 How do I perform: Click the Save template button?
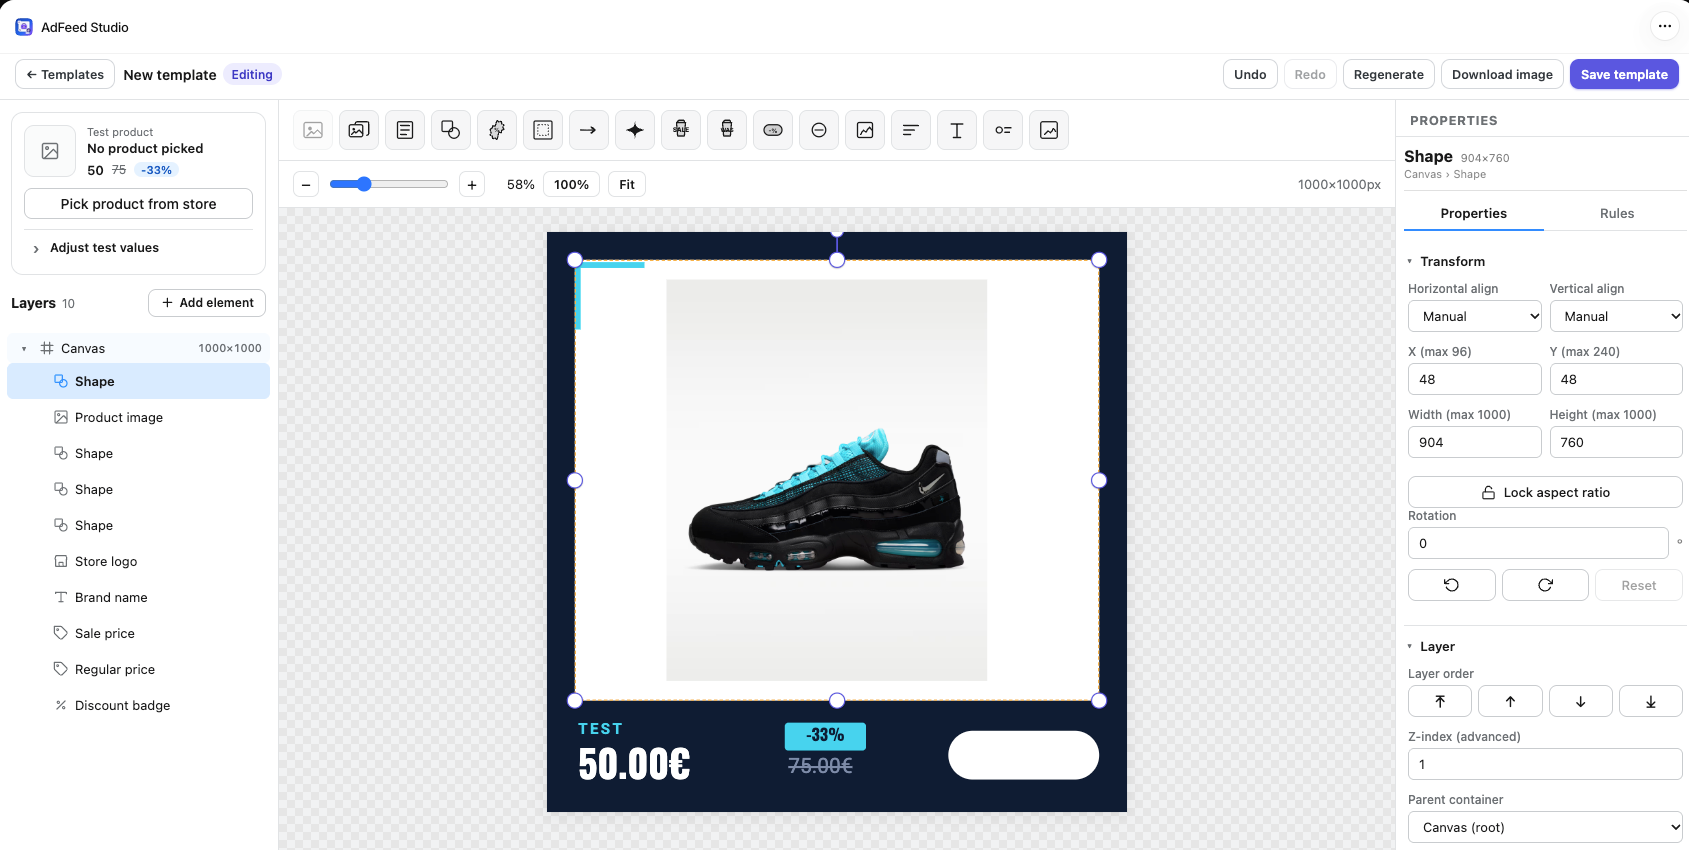1624,74
